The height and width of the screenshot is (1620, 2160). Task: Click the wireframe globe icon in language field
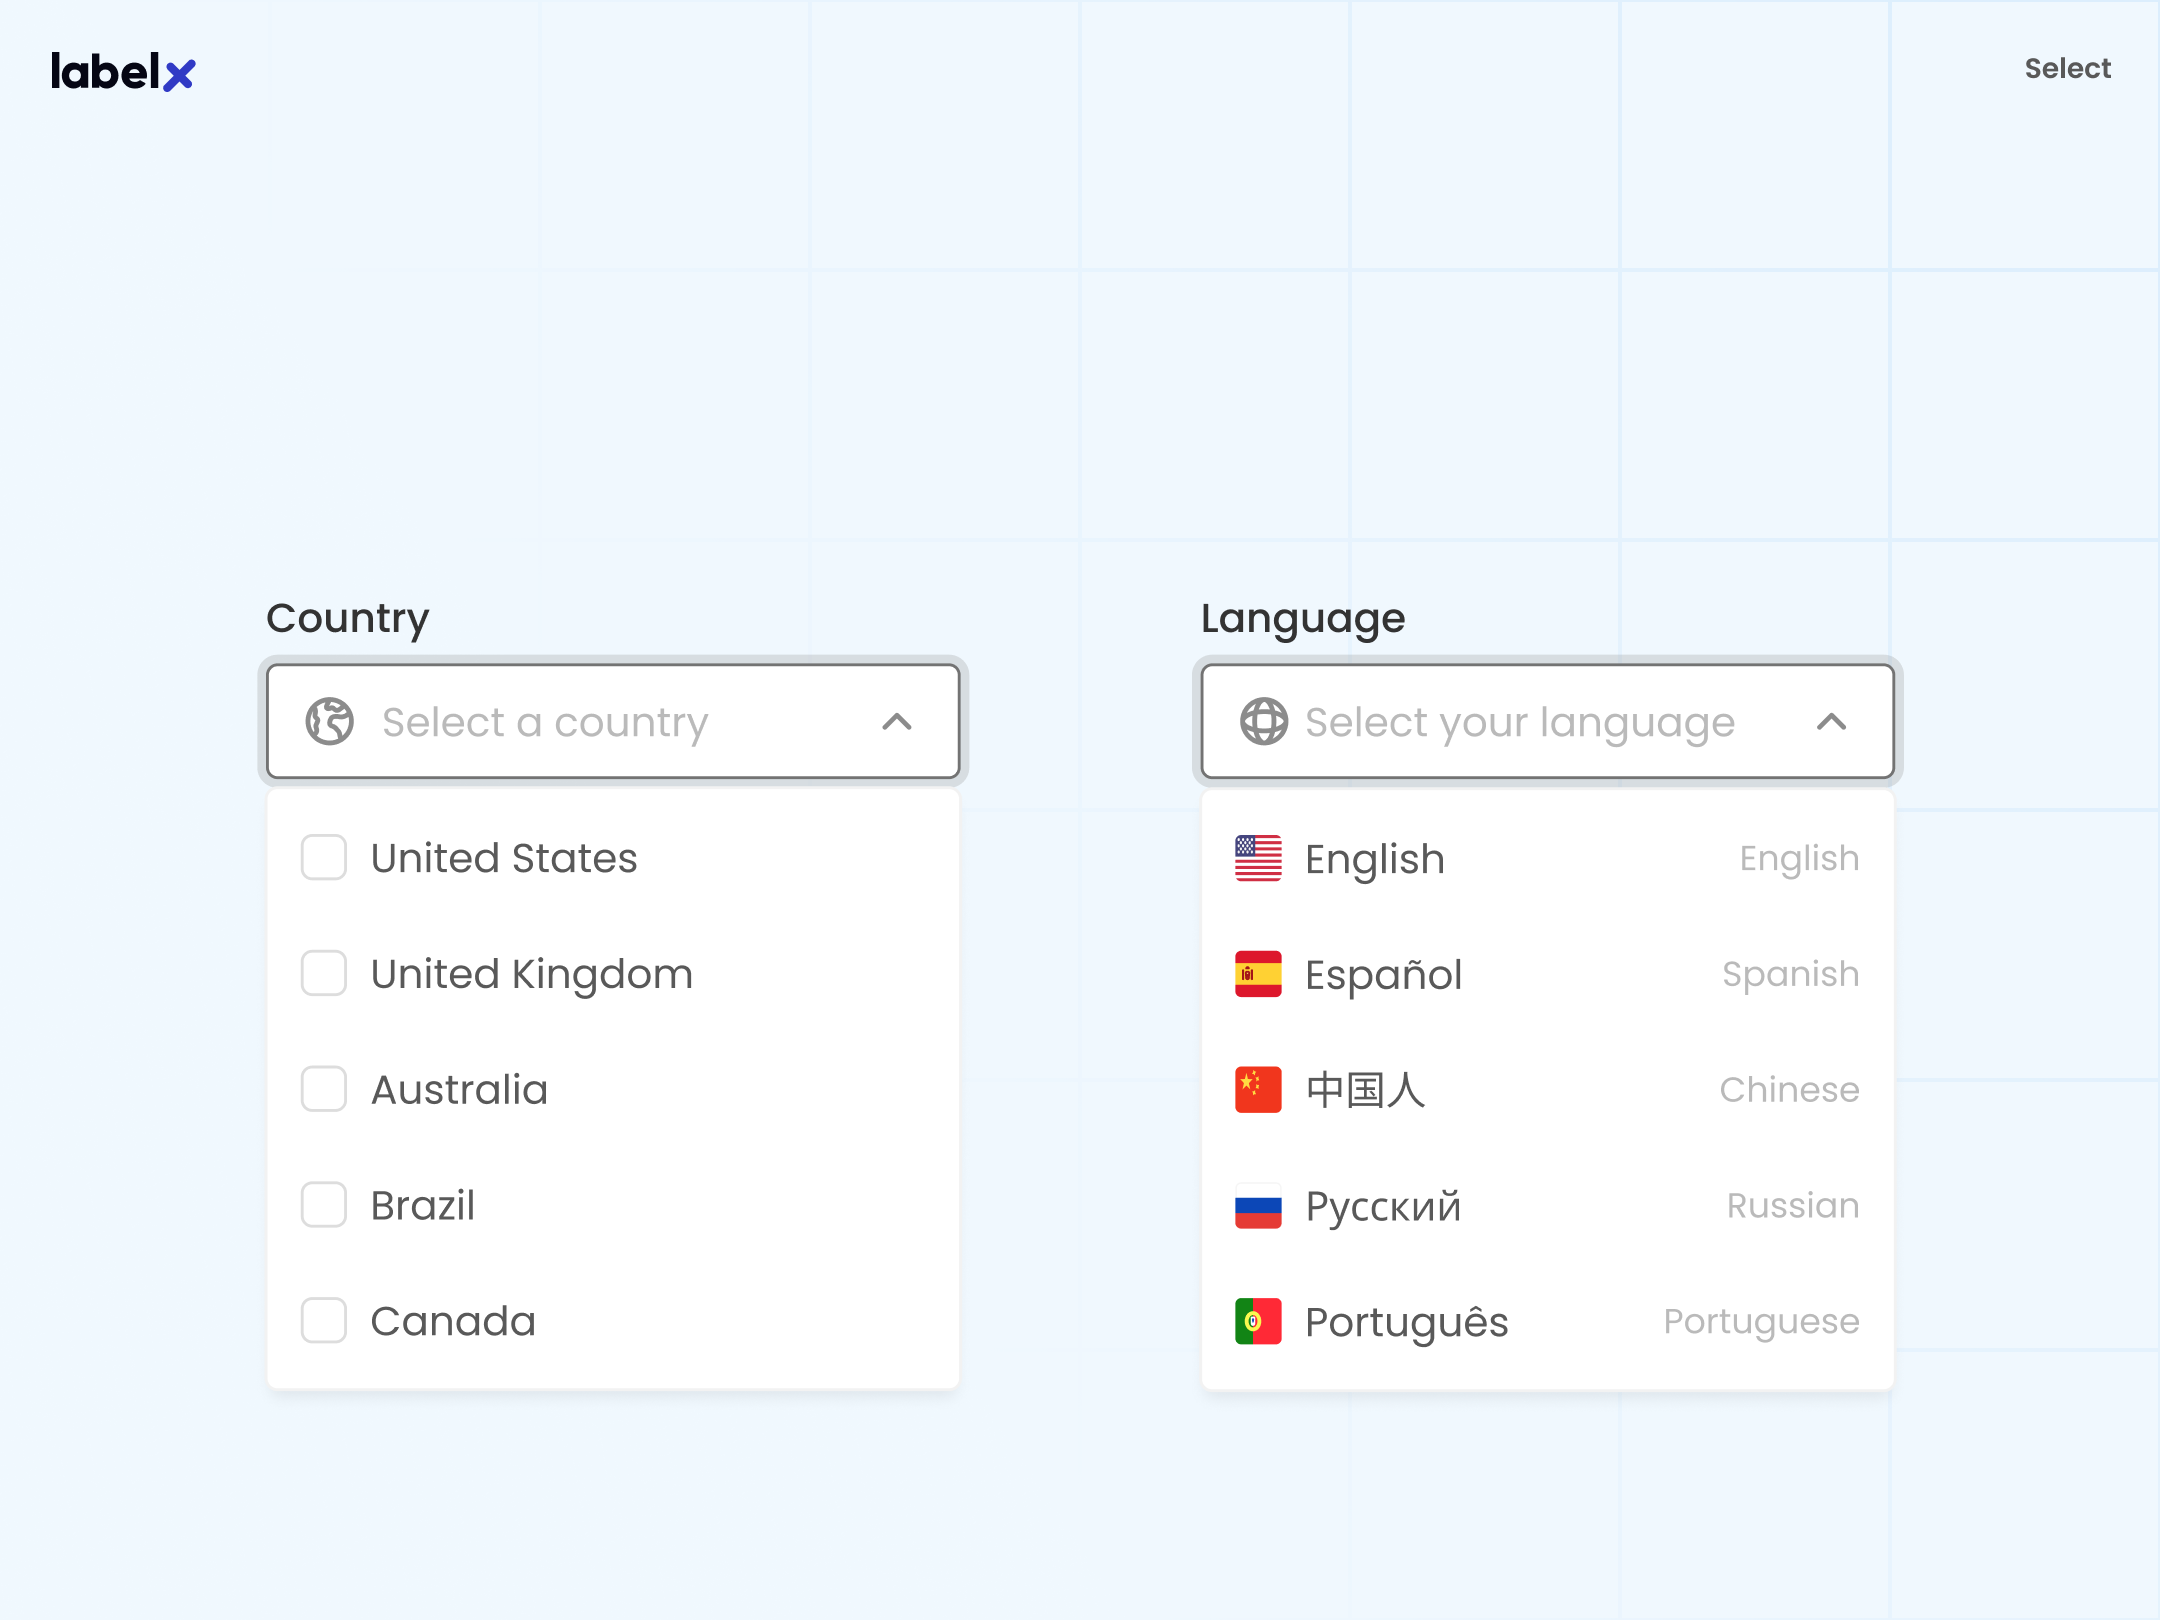coord(1264,721)
